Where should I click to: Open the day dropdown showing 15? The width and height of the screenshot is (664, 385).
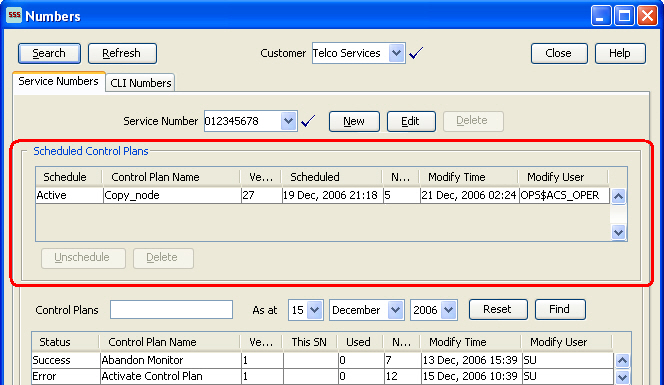pyautogui.click(x=315, y=310)
